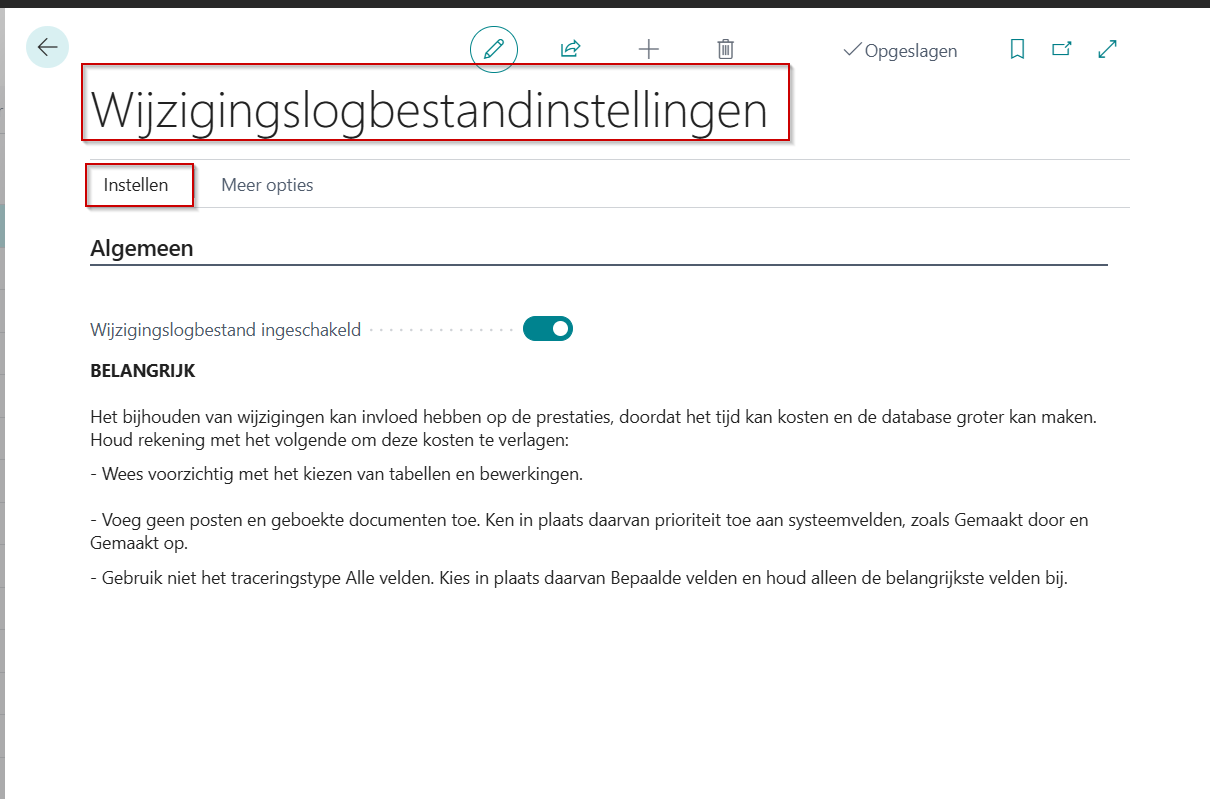Screen dimensions: 1210x799
Task: Click the 'Het bijhouden van wijzigingen' paragraph
Action: [593, 429]
